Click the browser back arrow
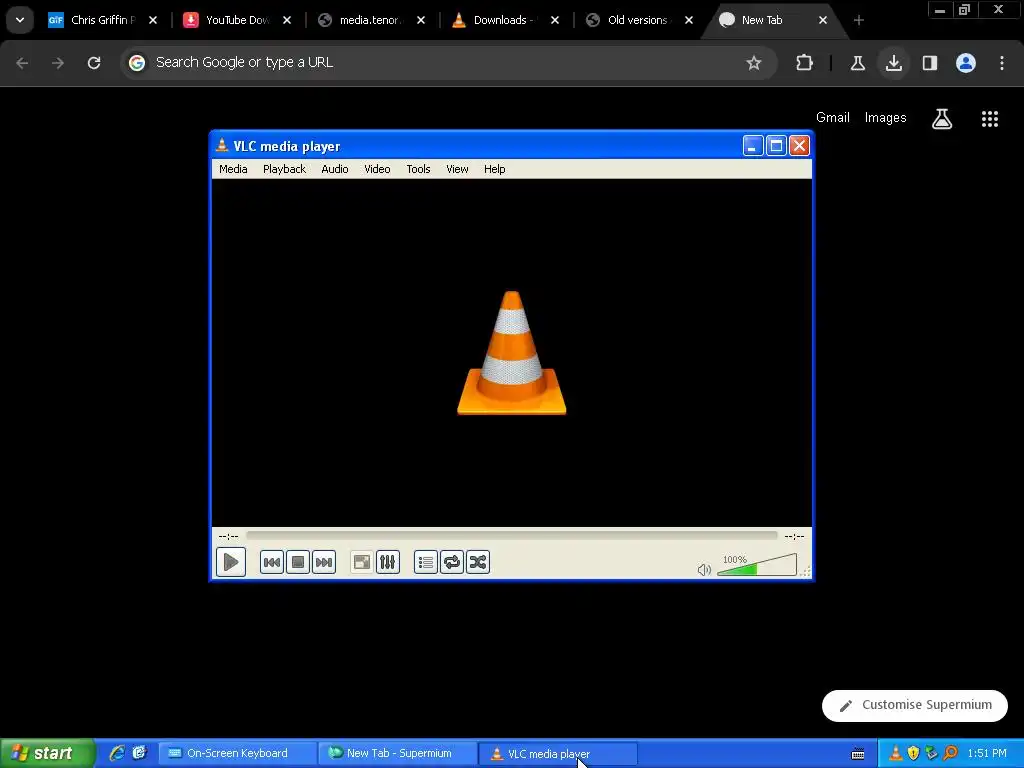The width and height of the screenshot is (1024, 768). click(22, 63)
